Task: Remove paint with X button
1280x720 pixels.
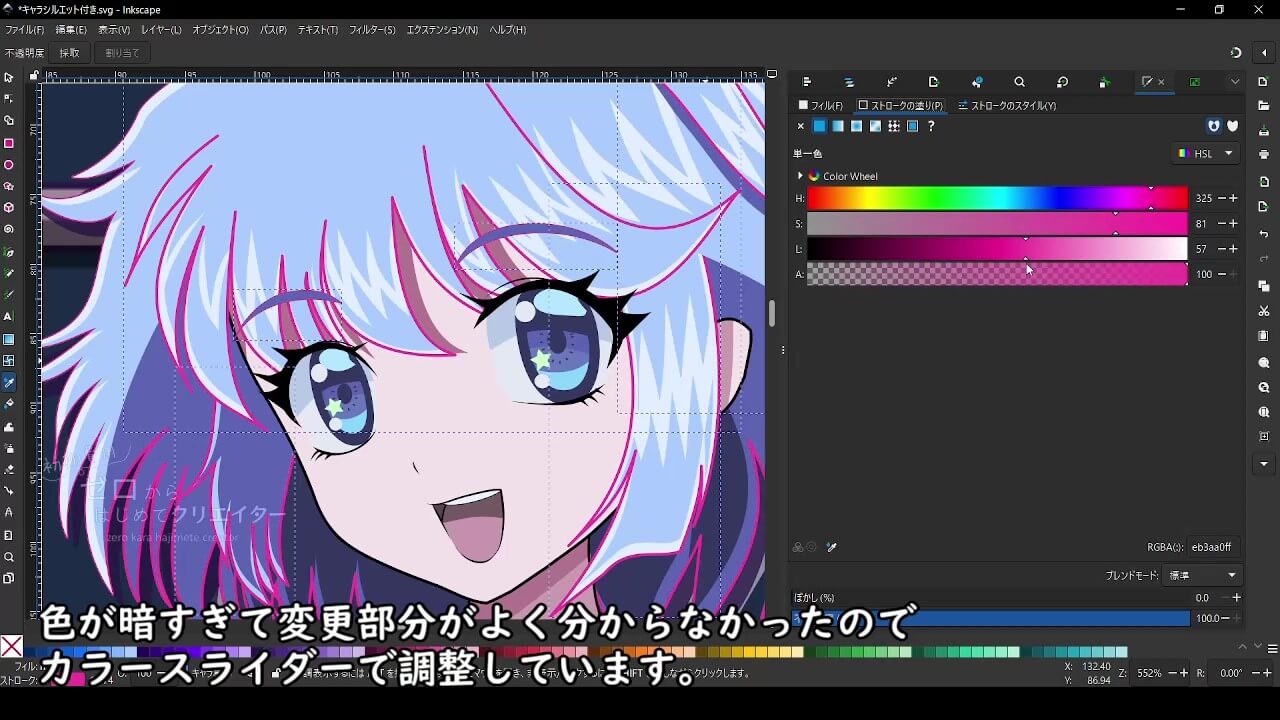Action: (800, 126)
